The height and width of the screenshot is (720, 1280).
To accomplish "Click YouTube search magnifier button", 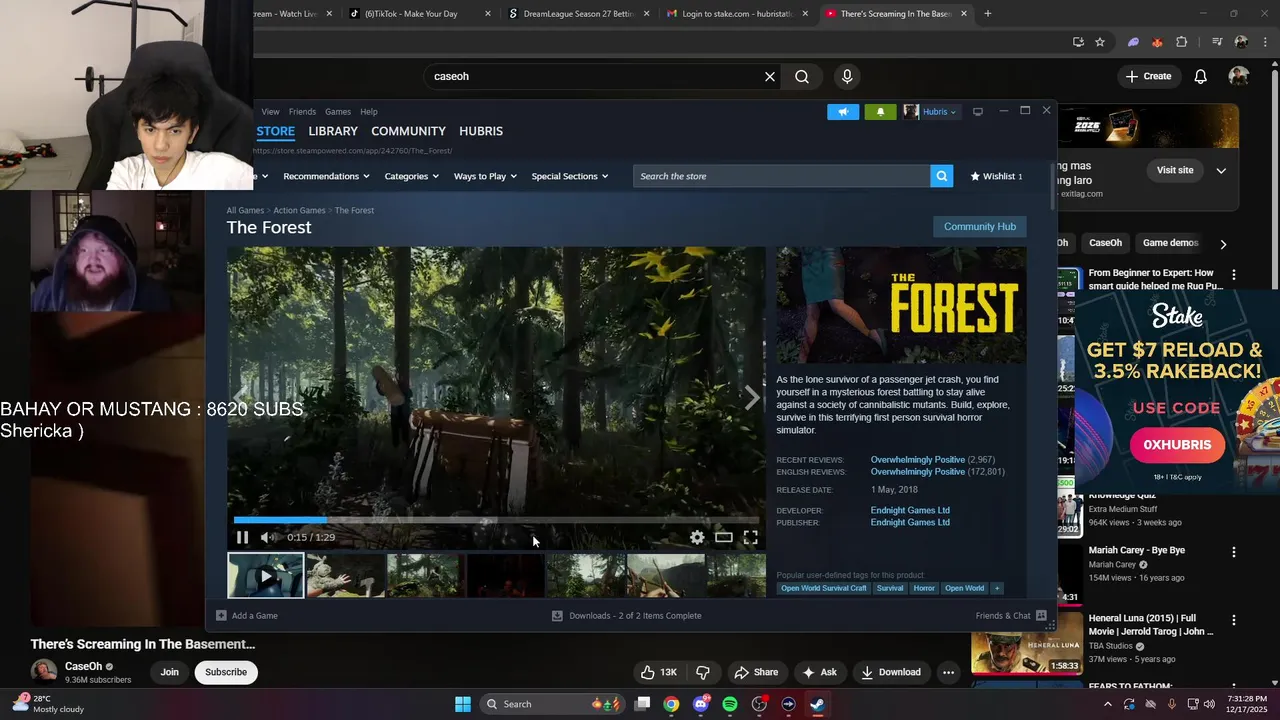I will 802,76.
